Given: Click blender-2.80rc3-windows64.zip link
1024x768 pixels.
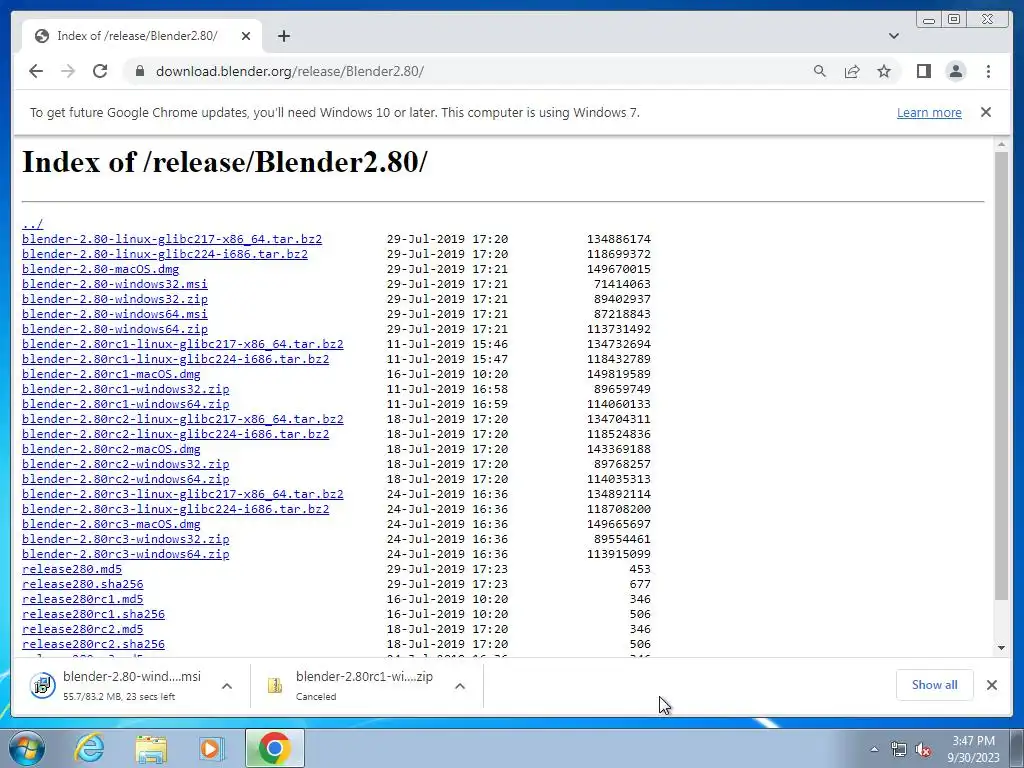Looking at the screenshot, I should [x=125, y=554].
